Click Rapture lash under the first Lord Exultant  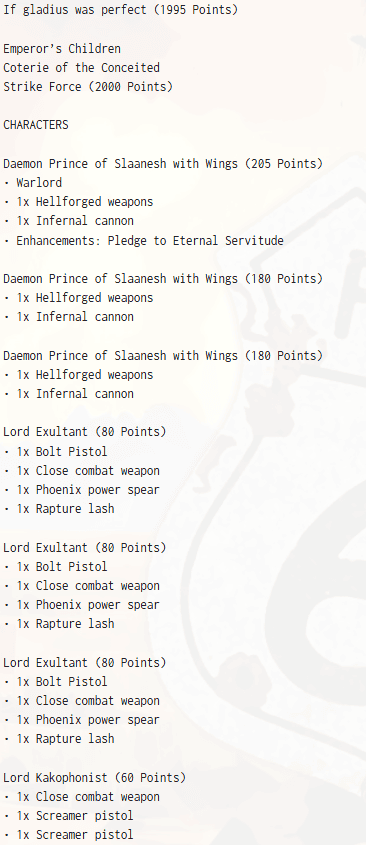[59, 509]
